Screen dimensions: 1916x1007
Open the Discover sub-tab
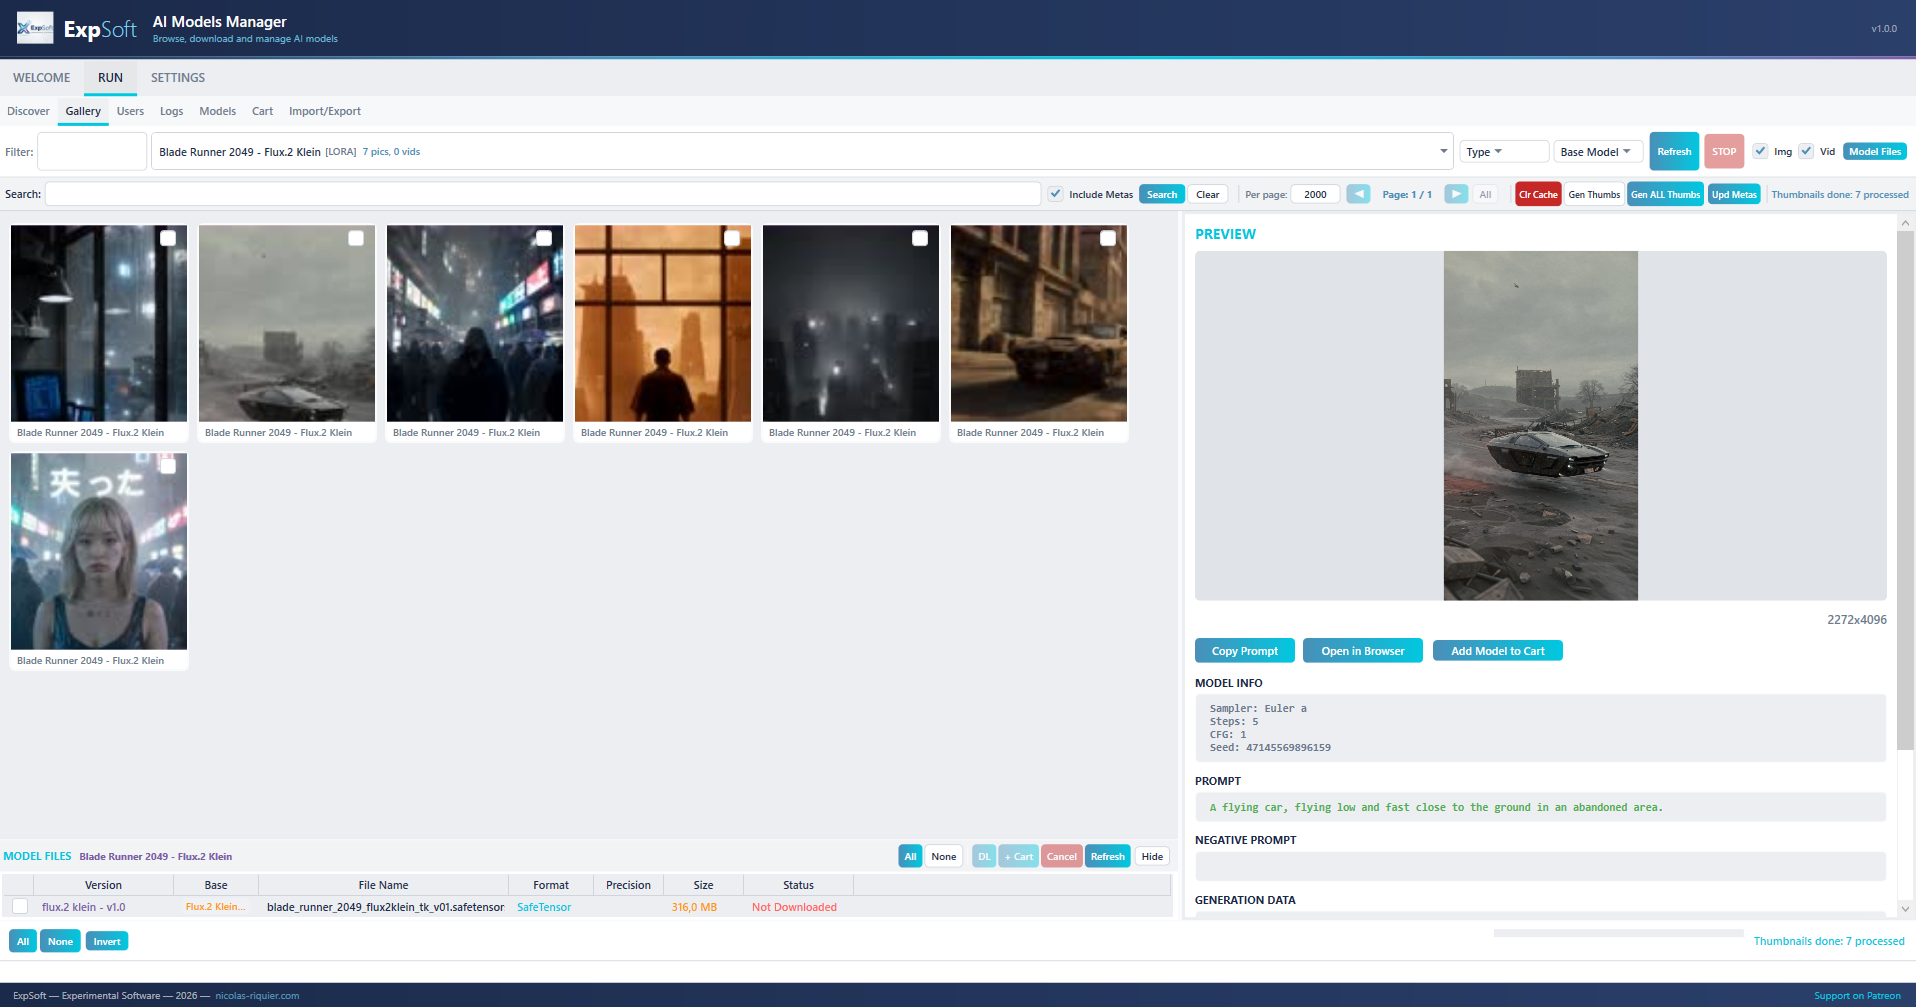tap(28, 111)
